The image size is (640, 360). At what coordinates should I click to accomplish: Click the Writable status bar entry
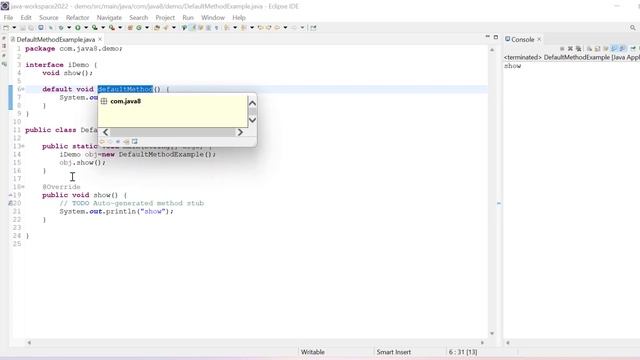click(x=313, y=352)
